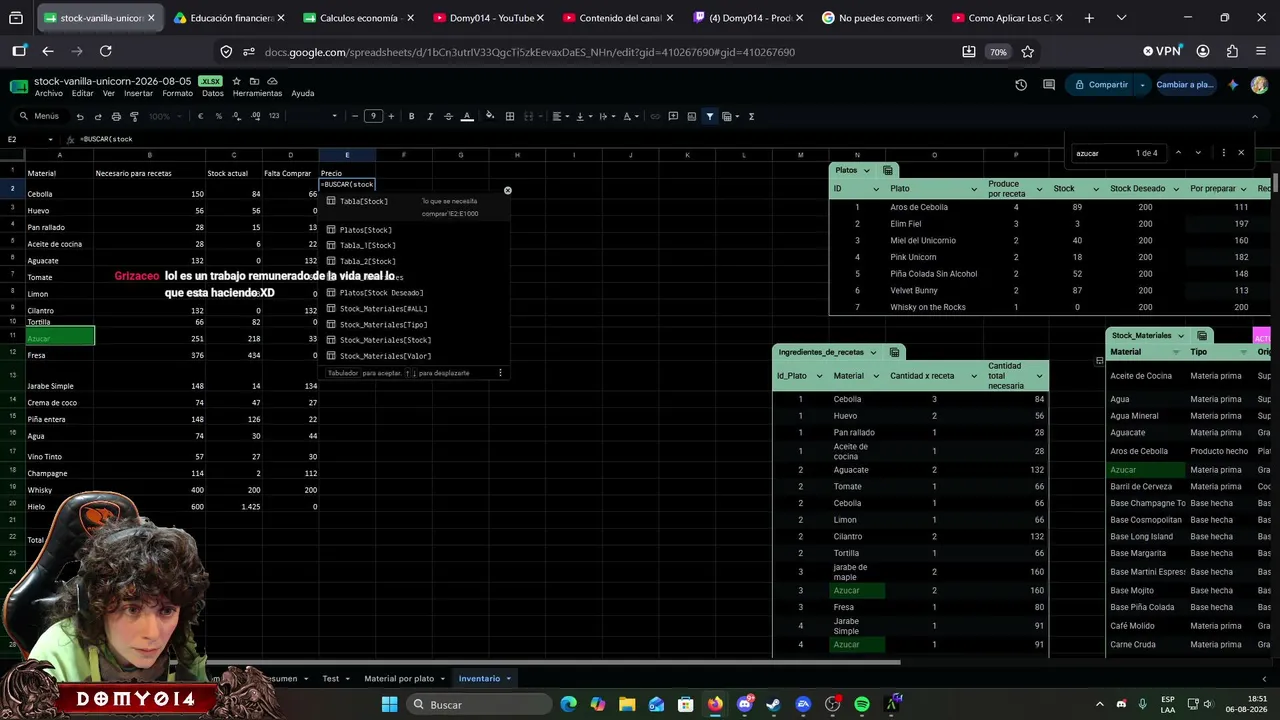Open text rotation dropdown

coord(631,116)
